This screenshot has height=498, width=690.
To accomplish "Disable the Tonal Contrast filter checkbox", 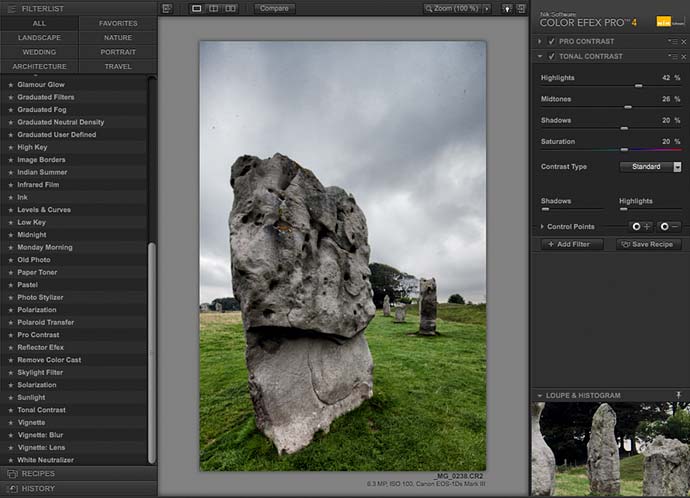I will (x=551, y=56).
